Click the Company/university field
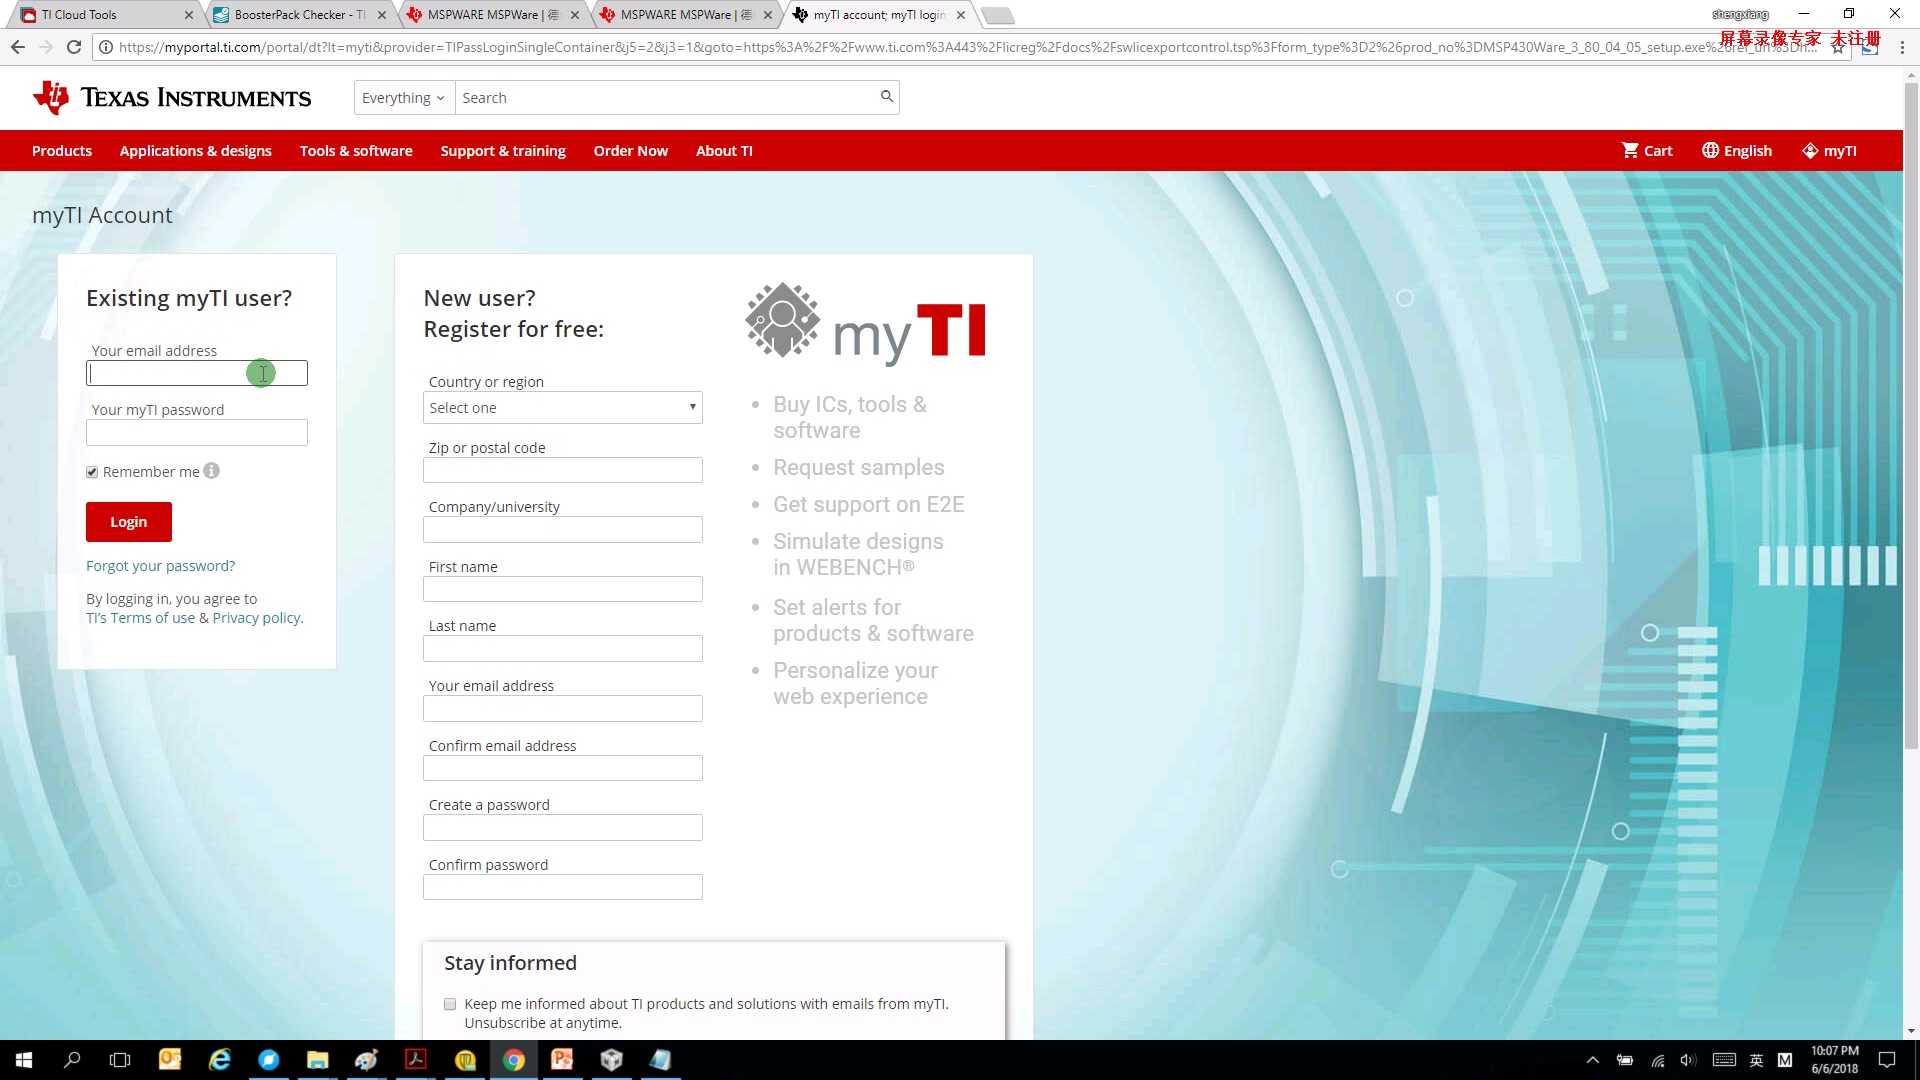 point(562,529)
